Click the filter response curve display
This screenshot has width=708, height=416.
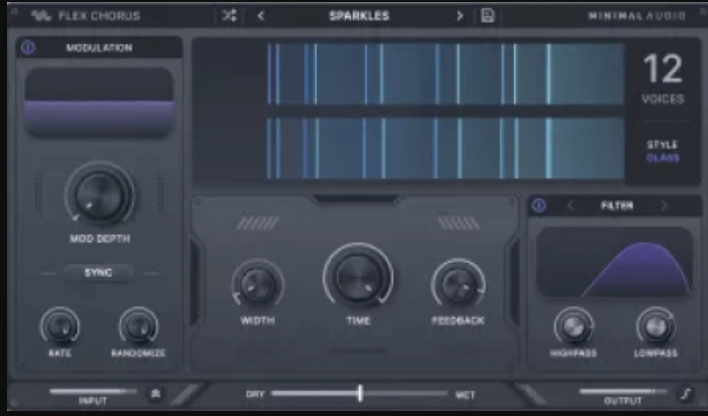[615, 262]
